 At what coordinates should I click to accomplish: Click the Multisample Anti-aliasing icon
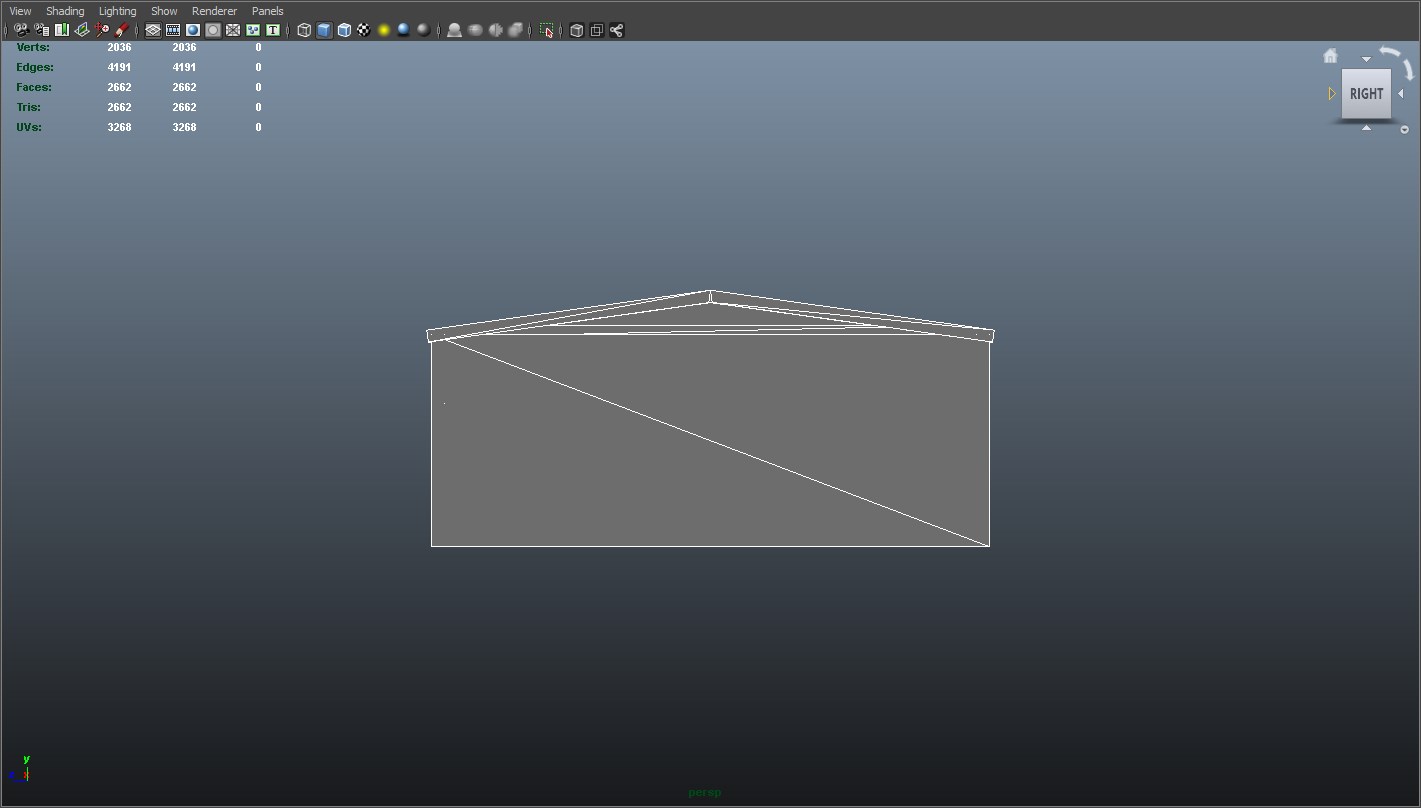click(x=495, y=30)
